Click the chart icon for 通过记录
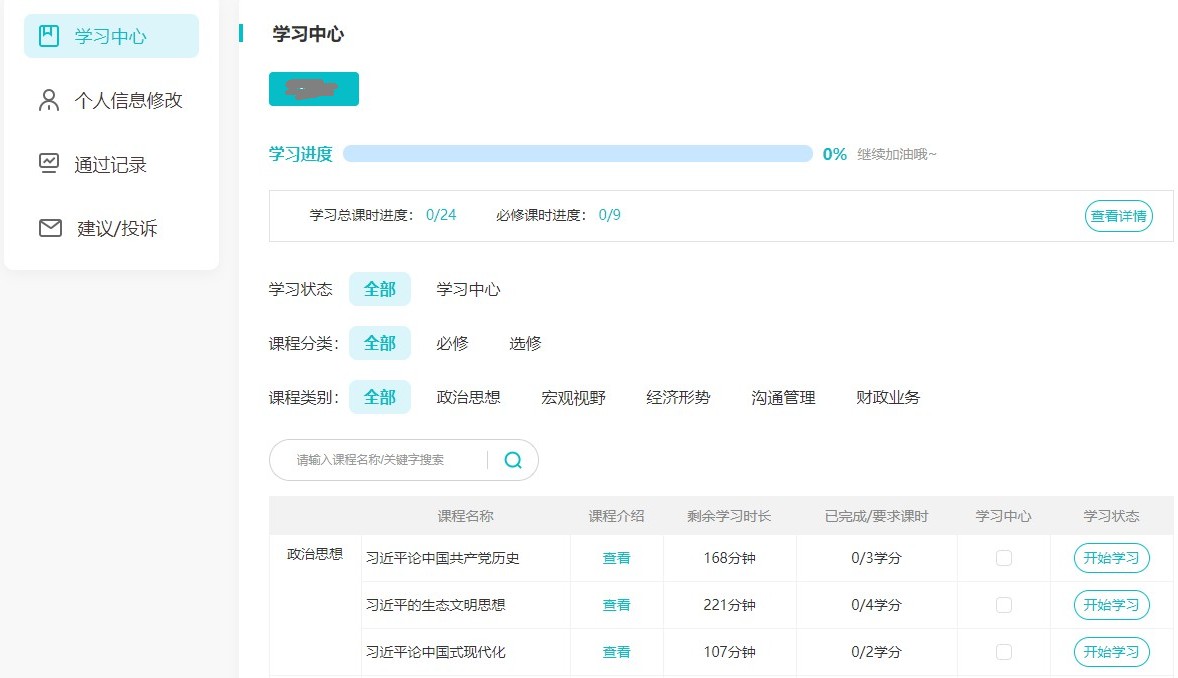The width and height of the screenshot is (1178, 678). (49, 164)
